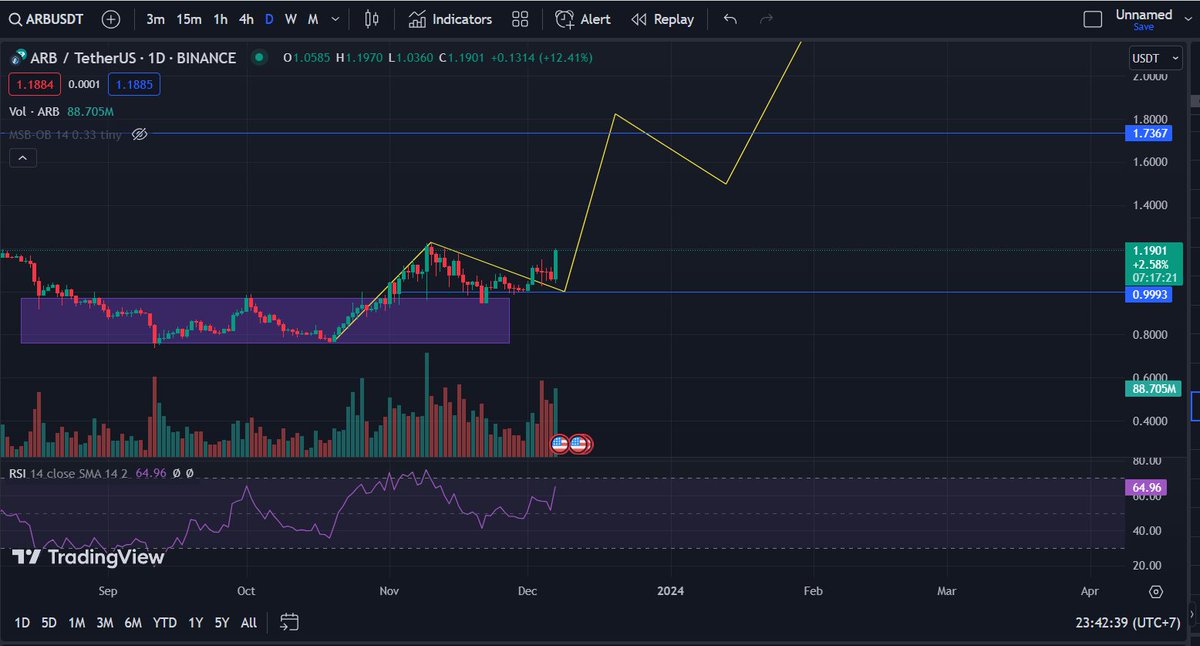This screenshot has height=646, width=1200.
Task: Toggle visibility of the MSB-OB 14 indicator
Action: coord(140,133)
